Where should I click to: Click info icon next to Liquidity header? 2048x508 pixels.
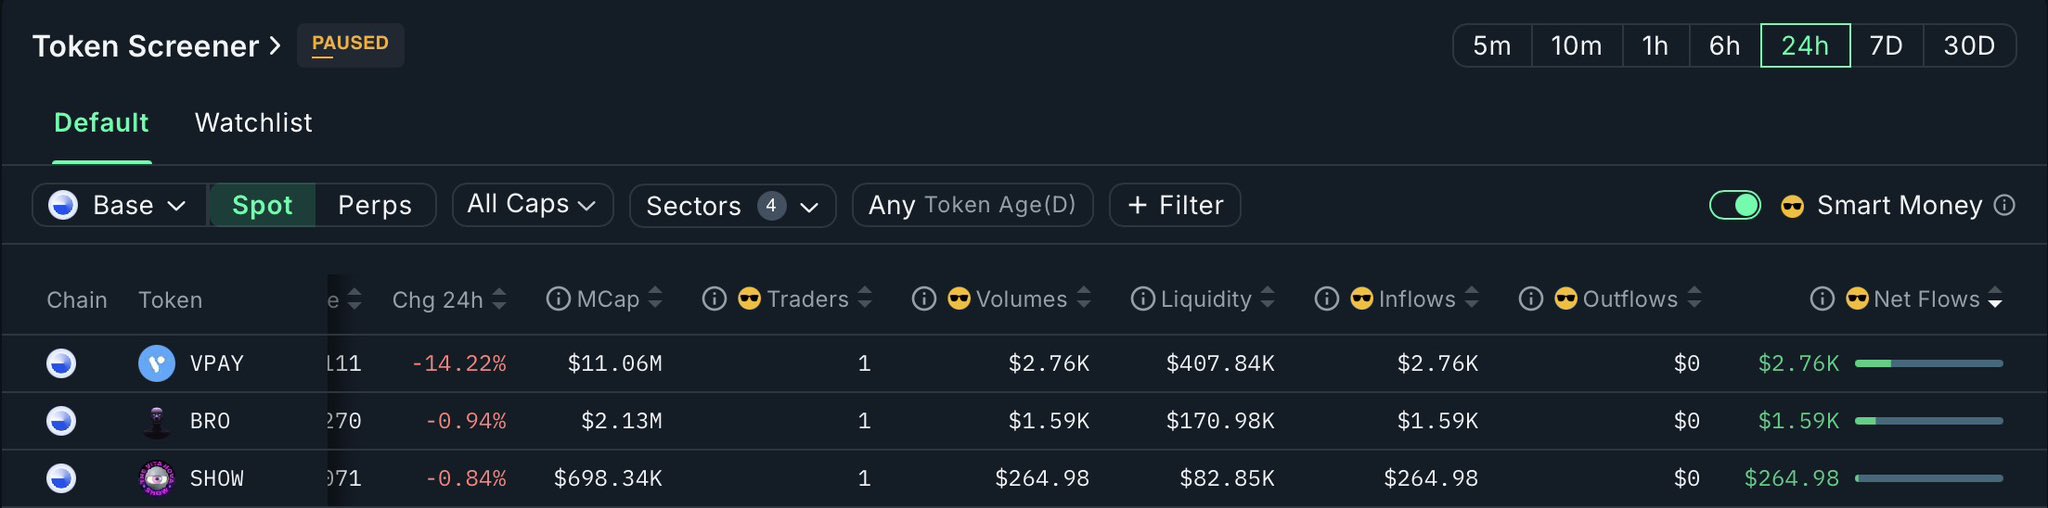pyautogui.click(x=1142, y=299)
